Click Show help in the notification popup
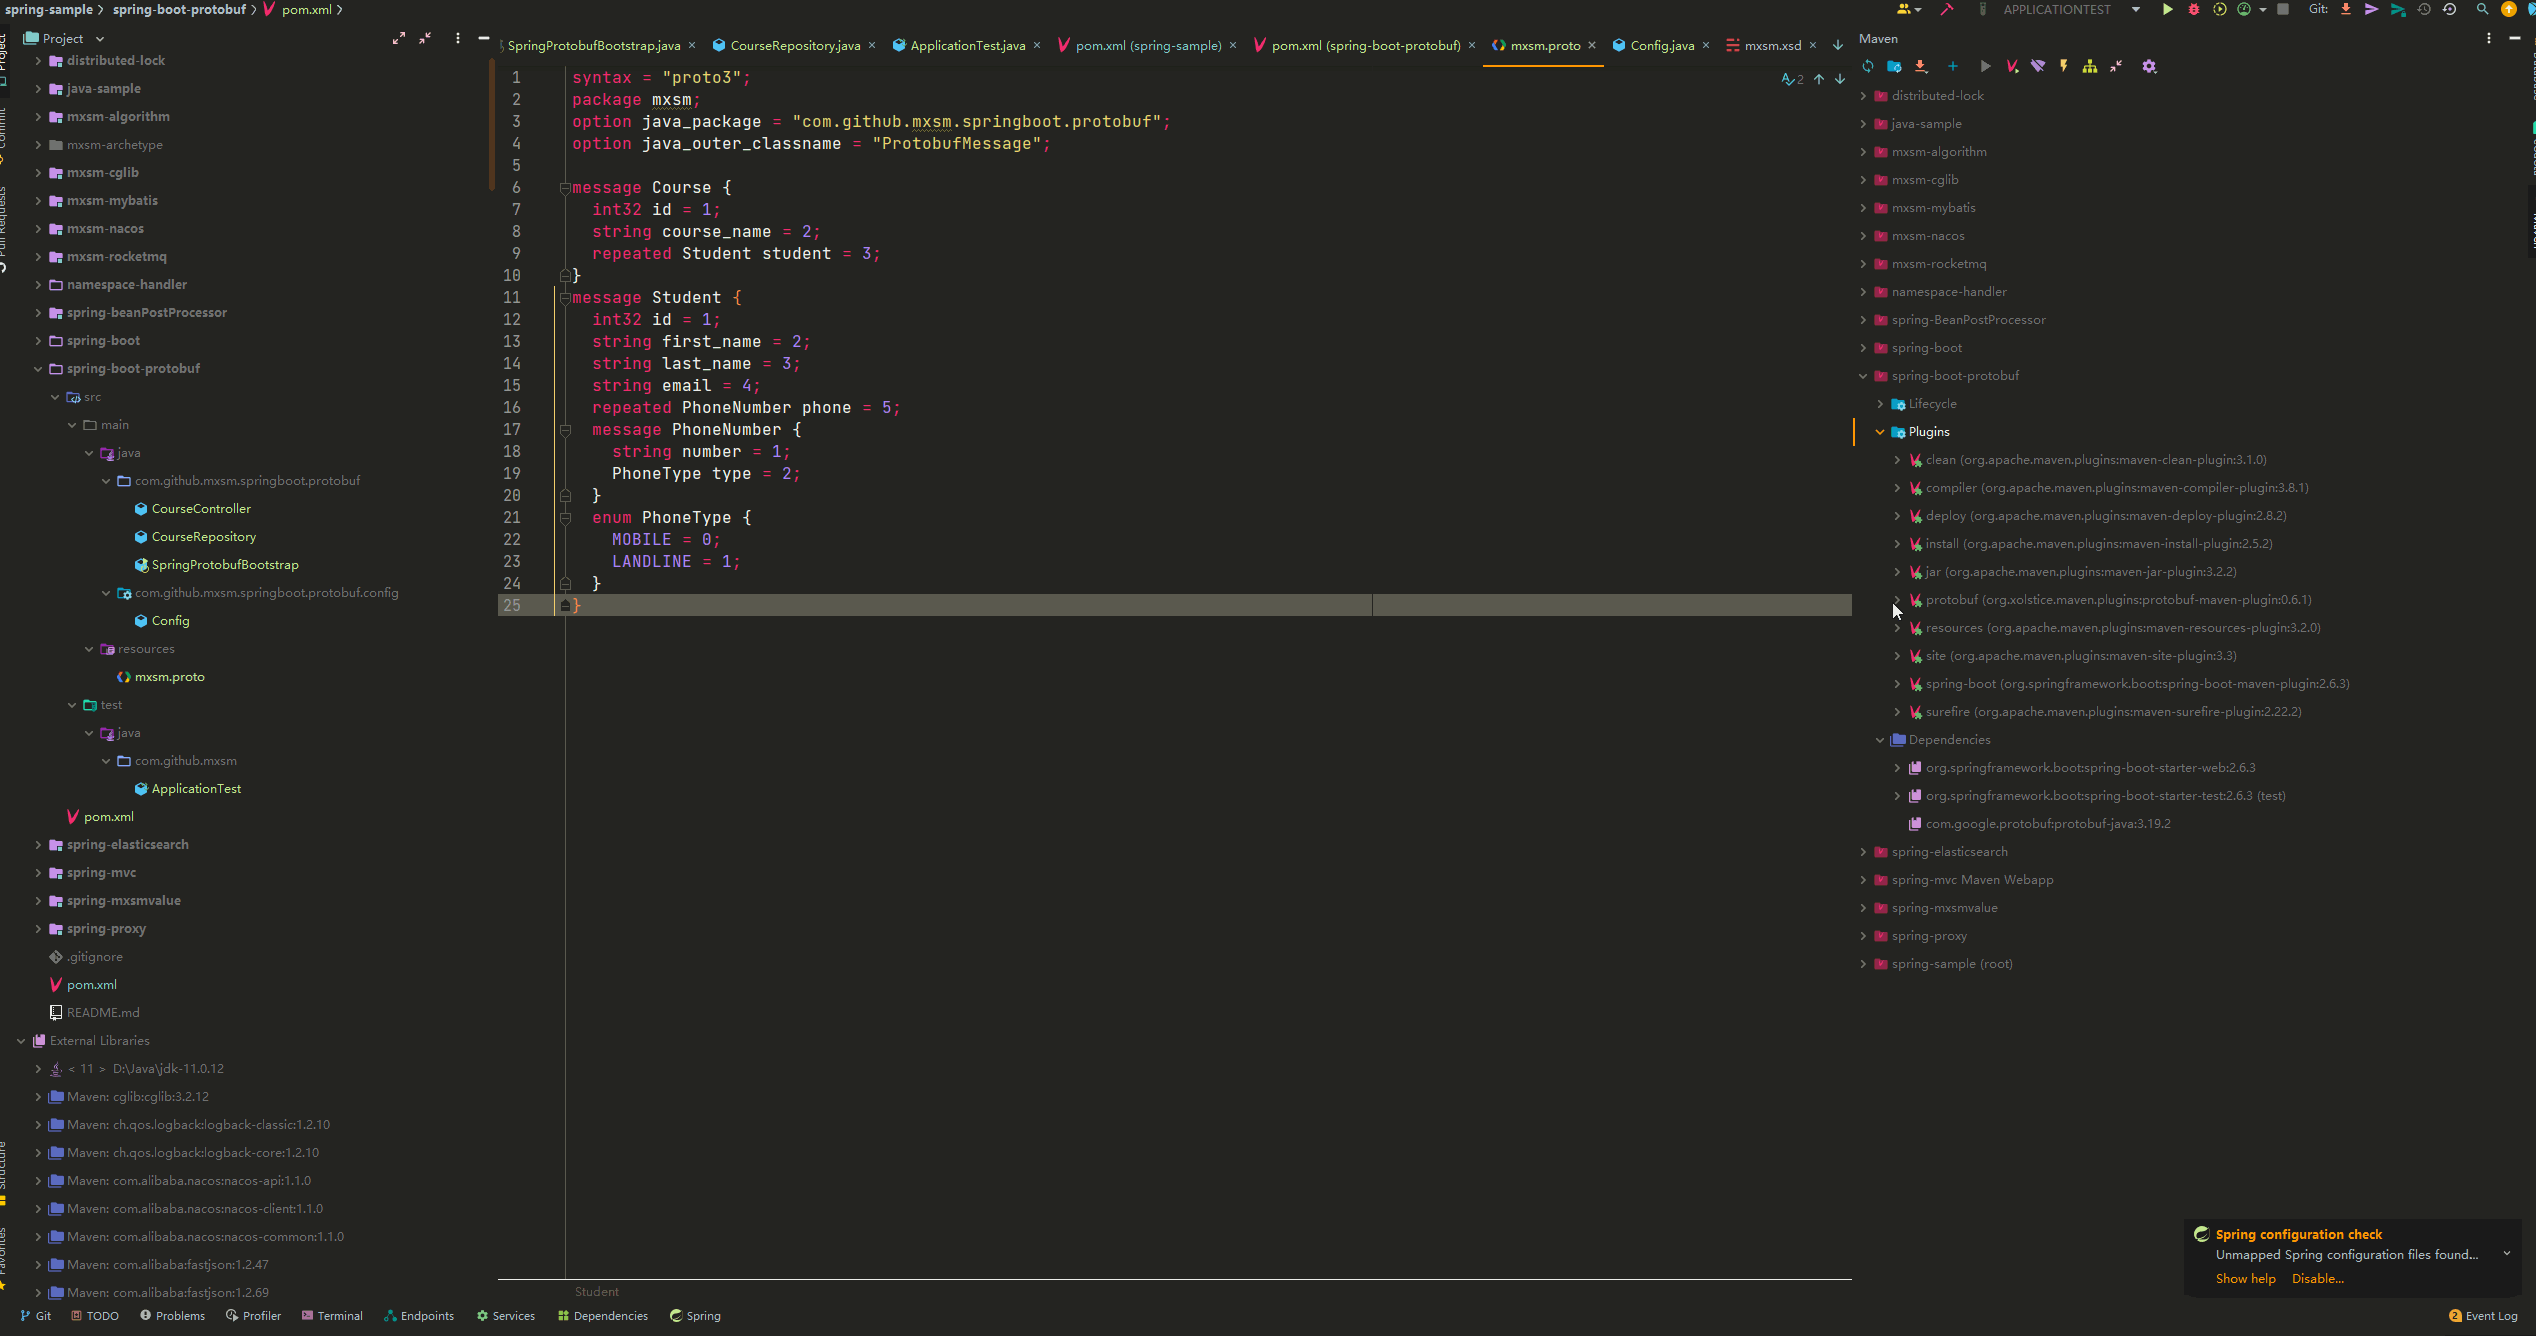This screenshot has width=2536, height=1336. (x=2245, y=1278)
